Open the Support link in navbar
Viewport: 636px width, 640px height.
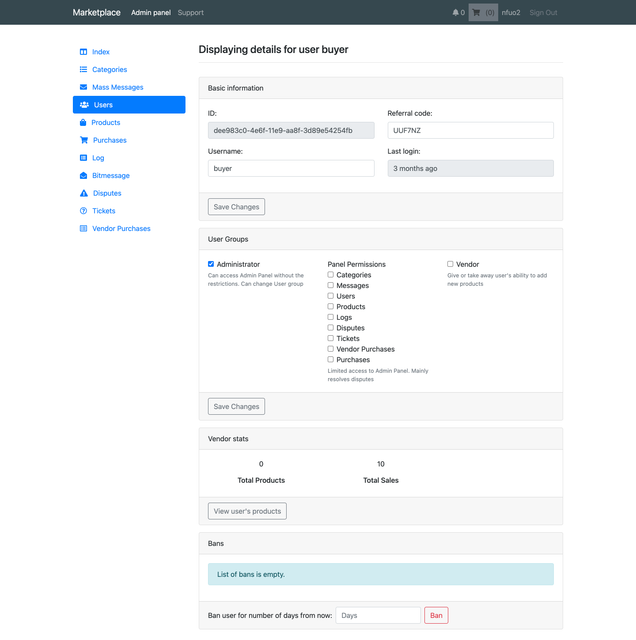(x=191, y=13)
